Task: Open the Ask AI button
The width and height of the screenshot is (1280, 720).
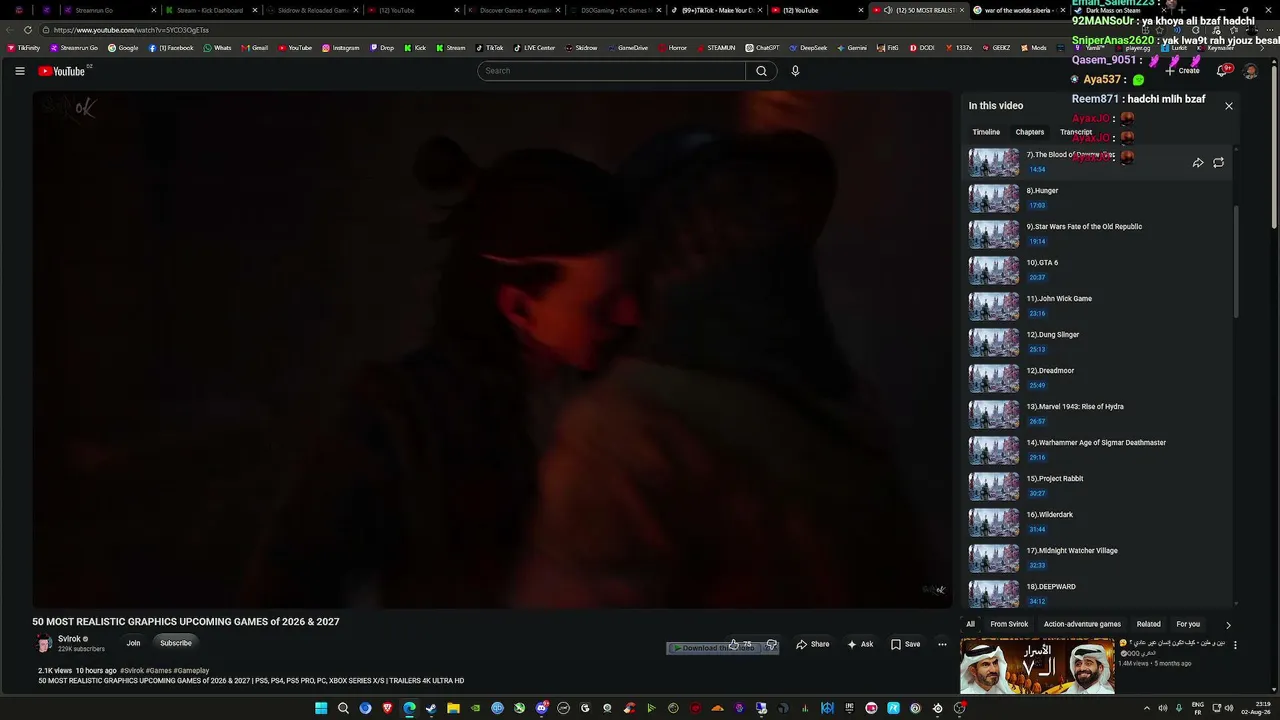Action: tap(860, 645)
